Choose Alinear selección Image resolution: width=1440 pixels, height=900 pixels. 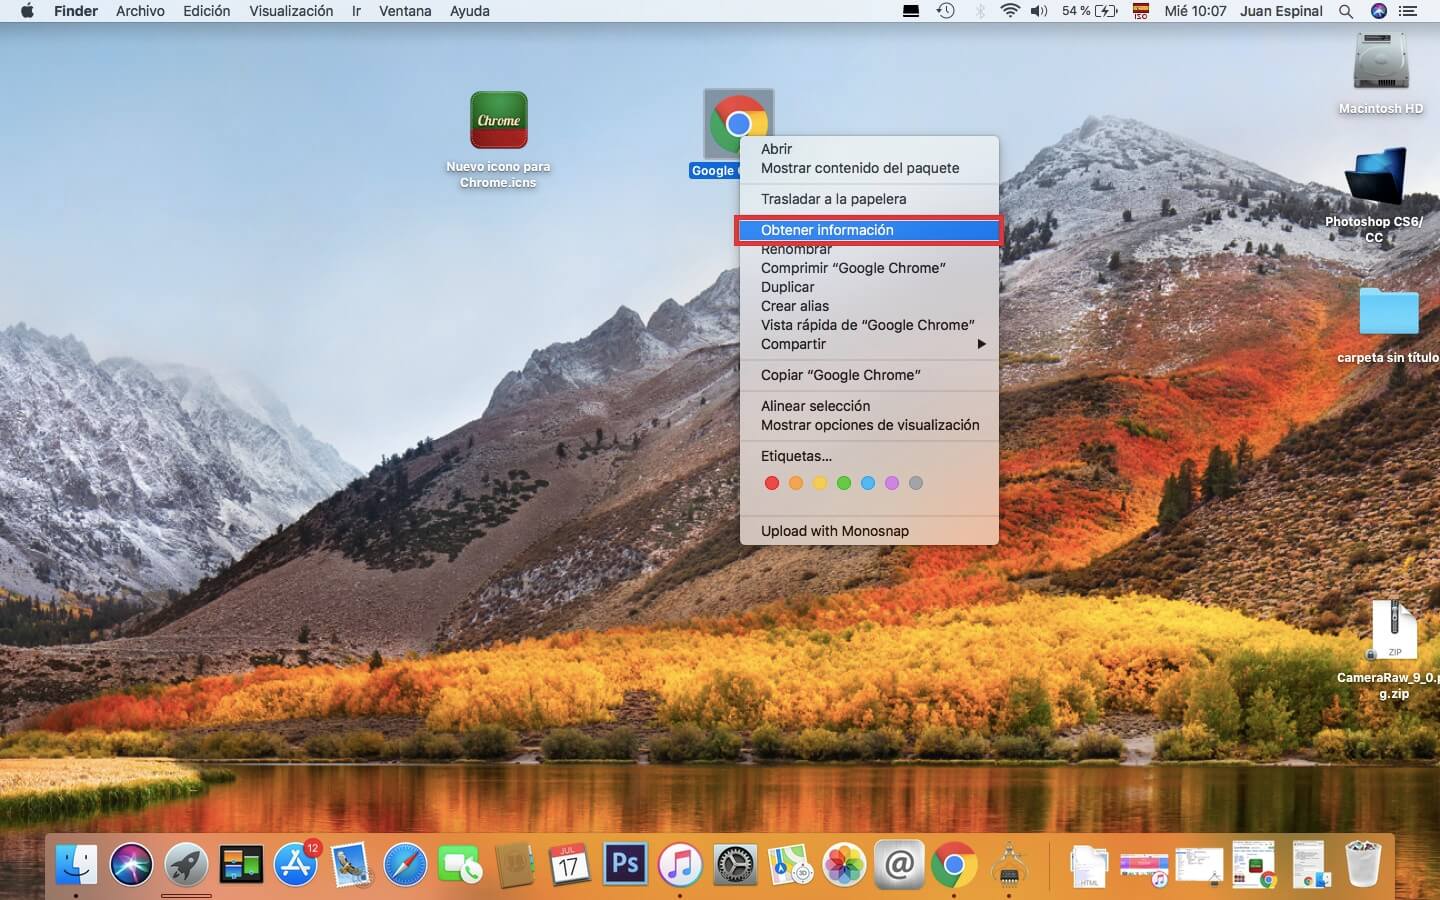[x=869, y=406]
